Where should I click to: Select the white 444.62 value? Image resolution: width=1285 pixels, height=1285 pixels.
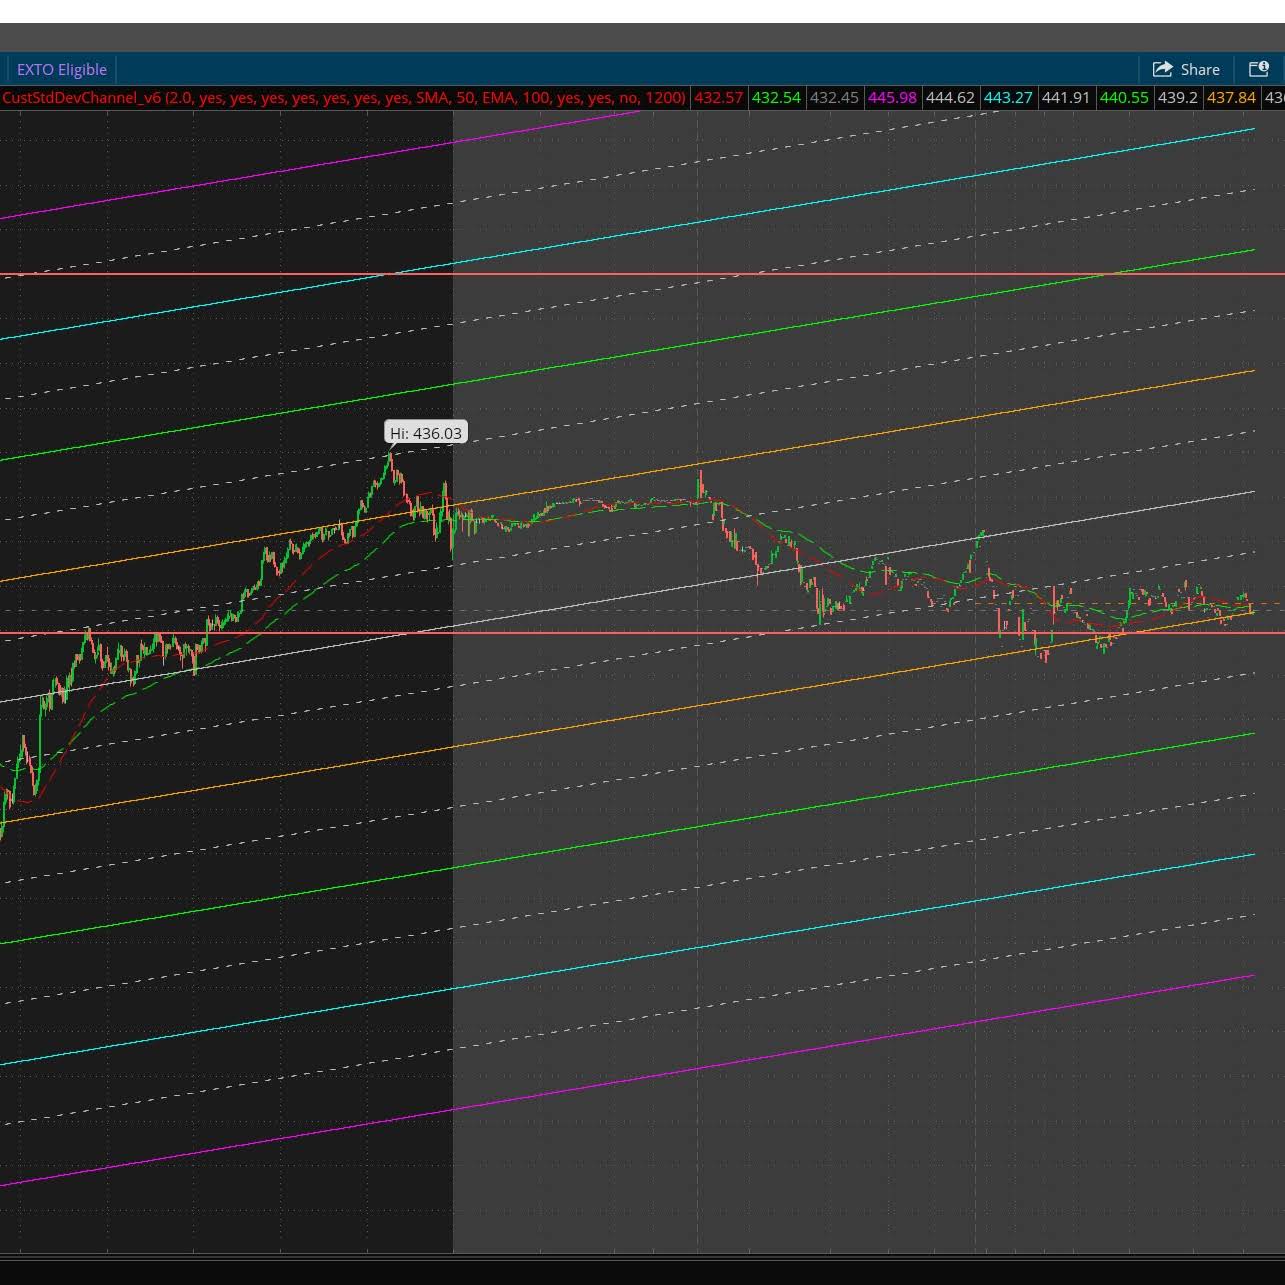[950, 98]
